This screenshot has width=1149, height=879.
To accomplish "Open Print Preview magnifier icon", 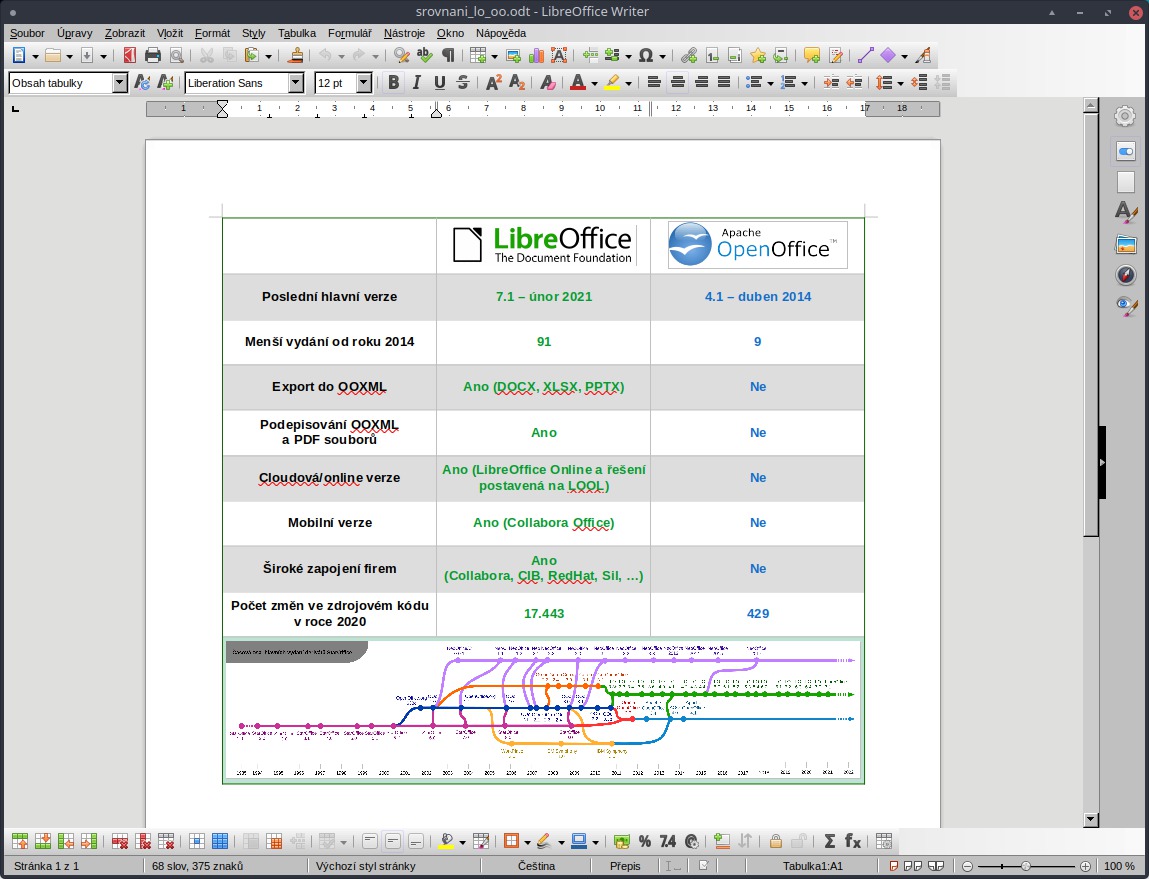I will [176, 55].
